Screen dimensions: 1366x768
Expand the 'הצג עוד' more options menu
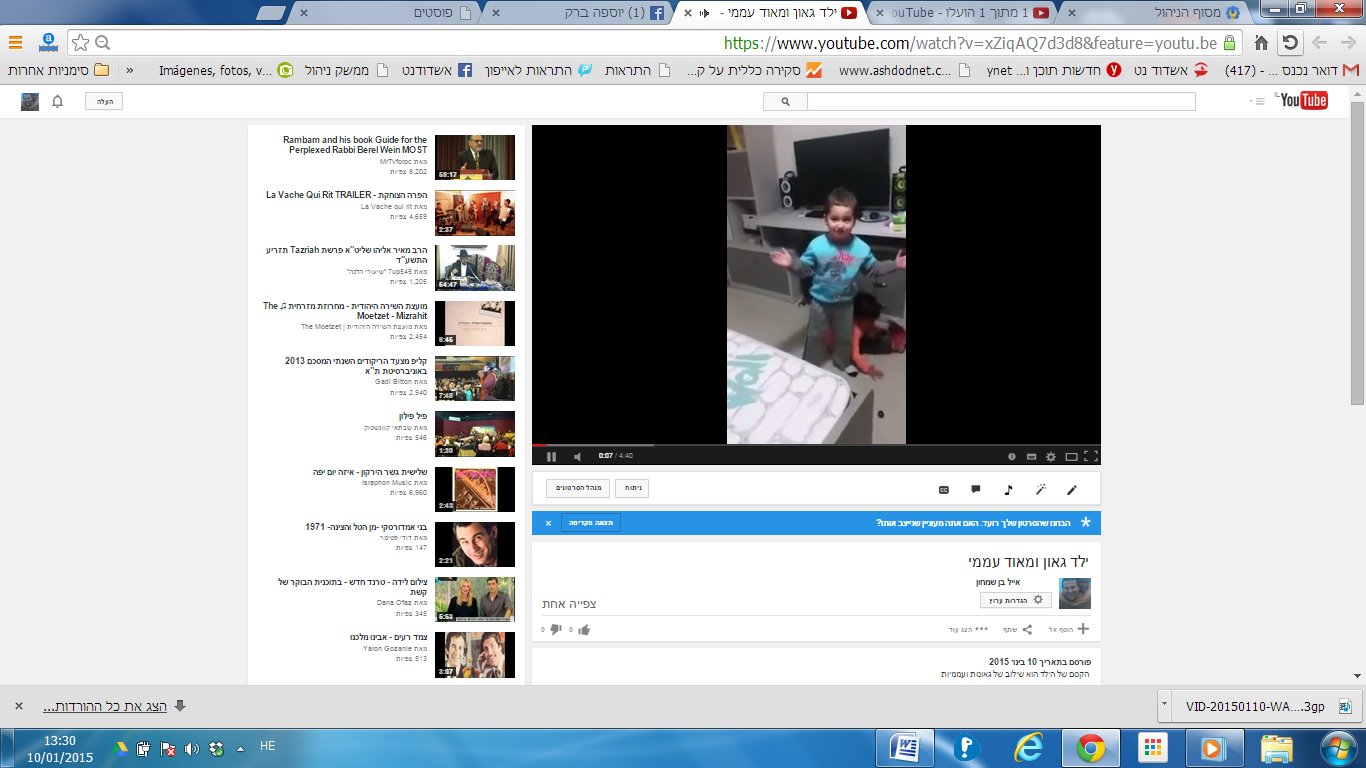coord(968,630)
